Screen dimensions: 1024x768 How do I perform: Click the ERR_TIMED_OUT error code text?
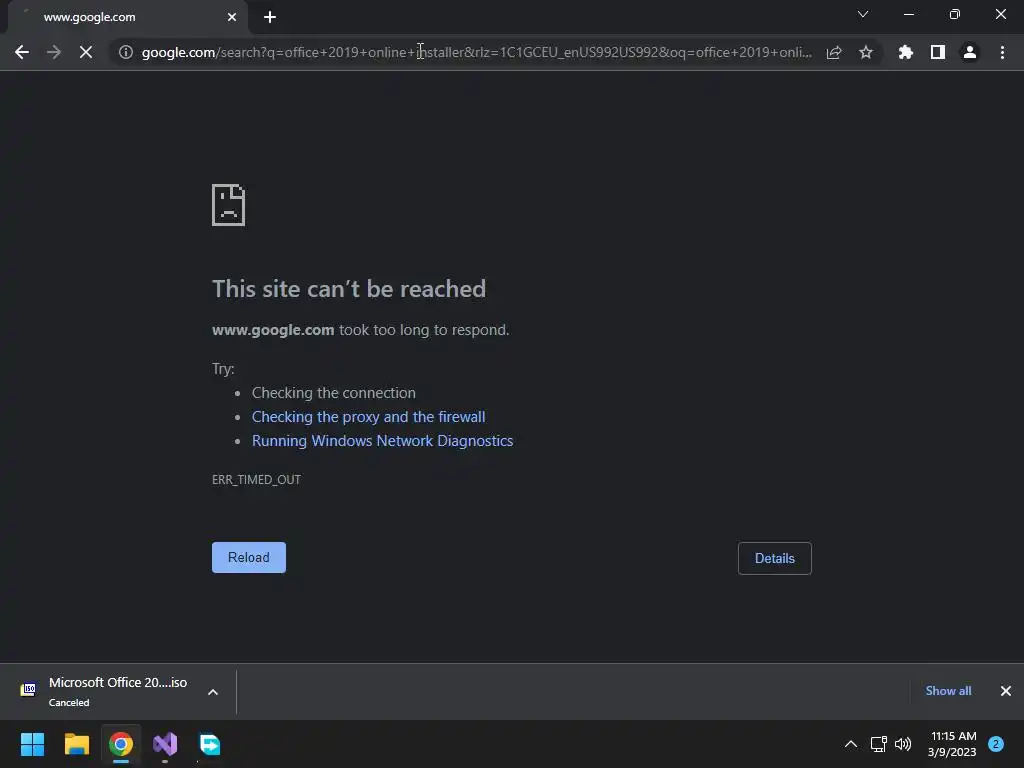(x=256, y=479)
